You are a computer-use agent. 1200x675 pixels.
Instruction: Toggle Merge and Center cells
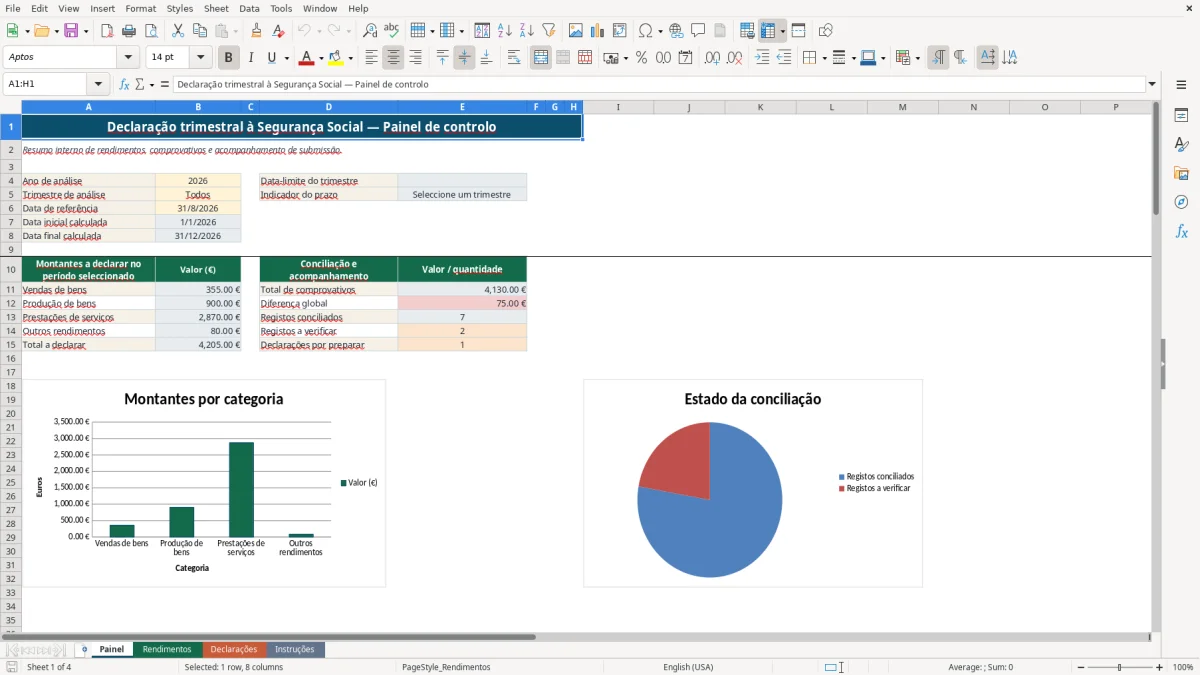541,58
